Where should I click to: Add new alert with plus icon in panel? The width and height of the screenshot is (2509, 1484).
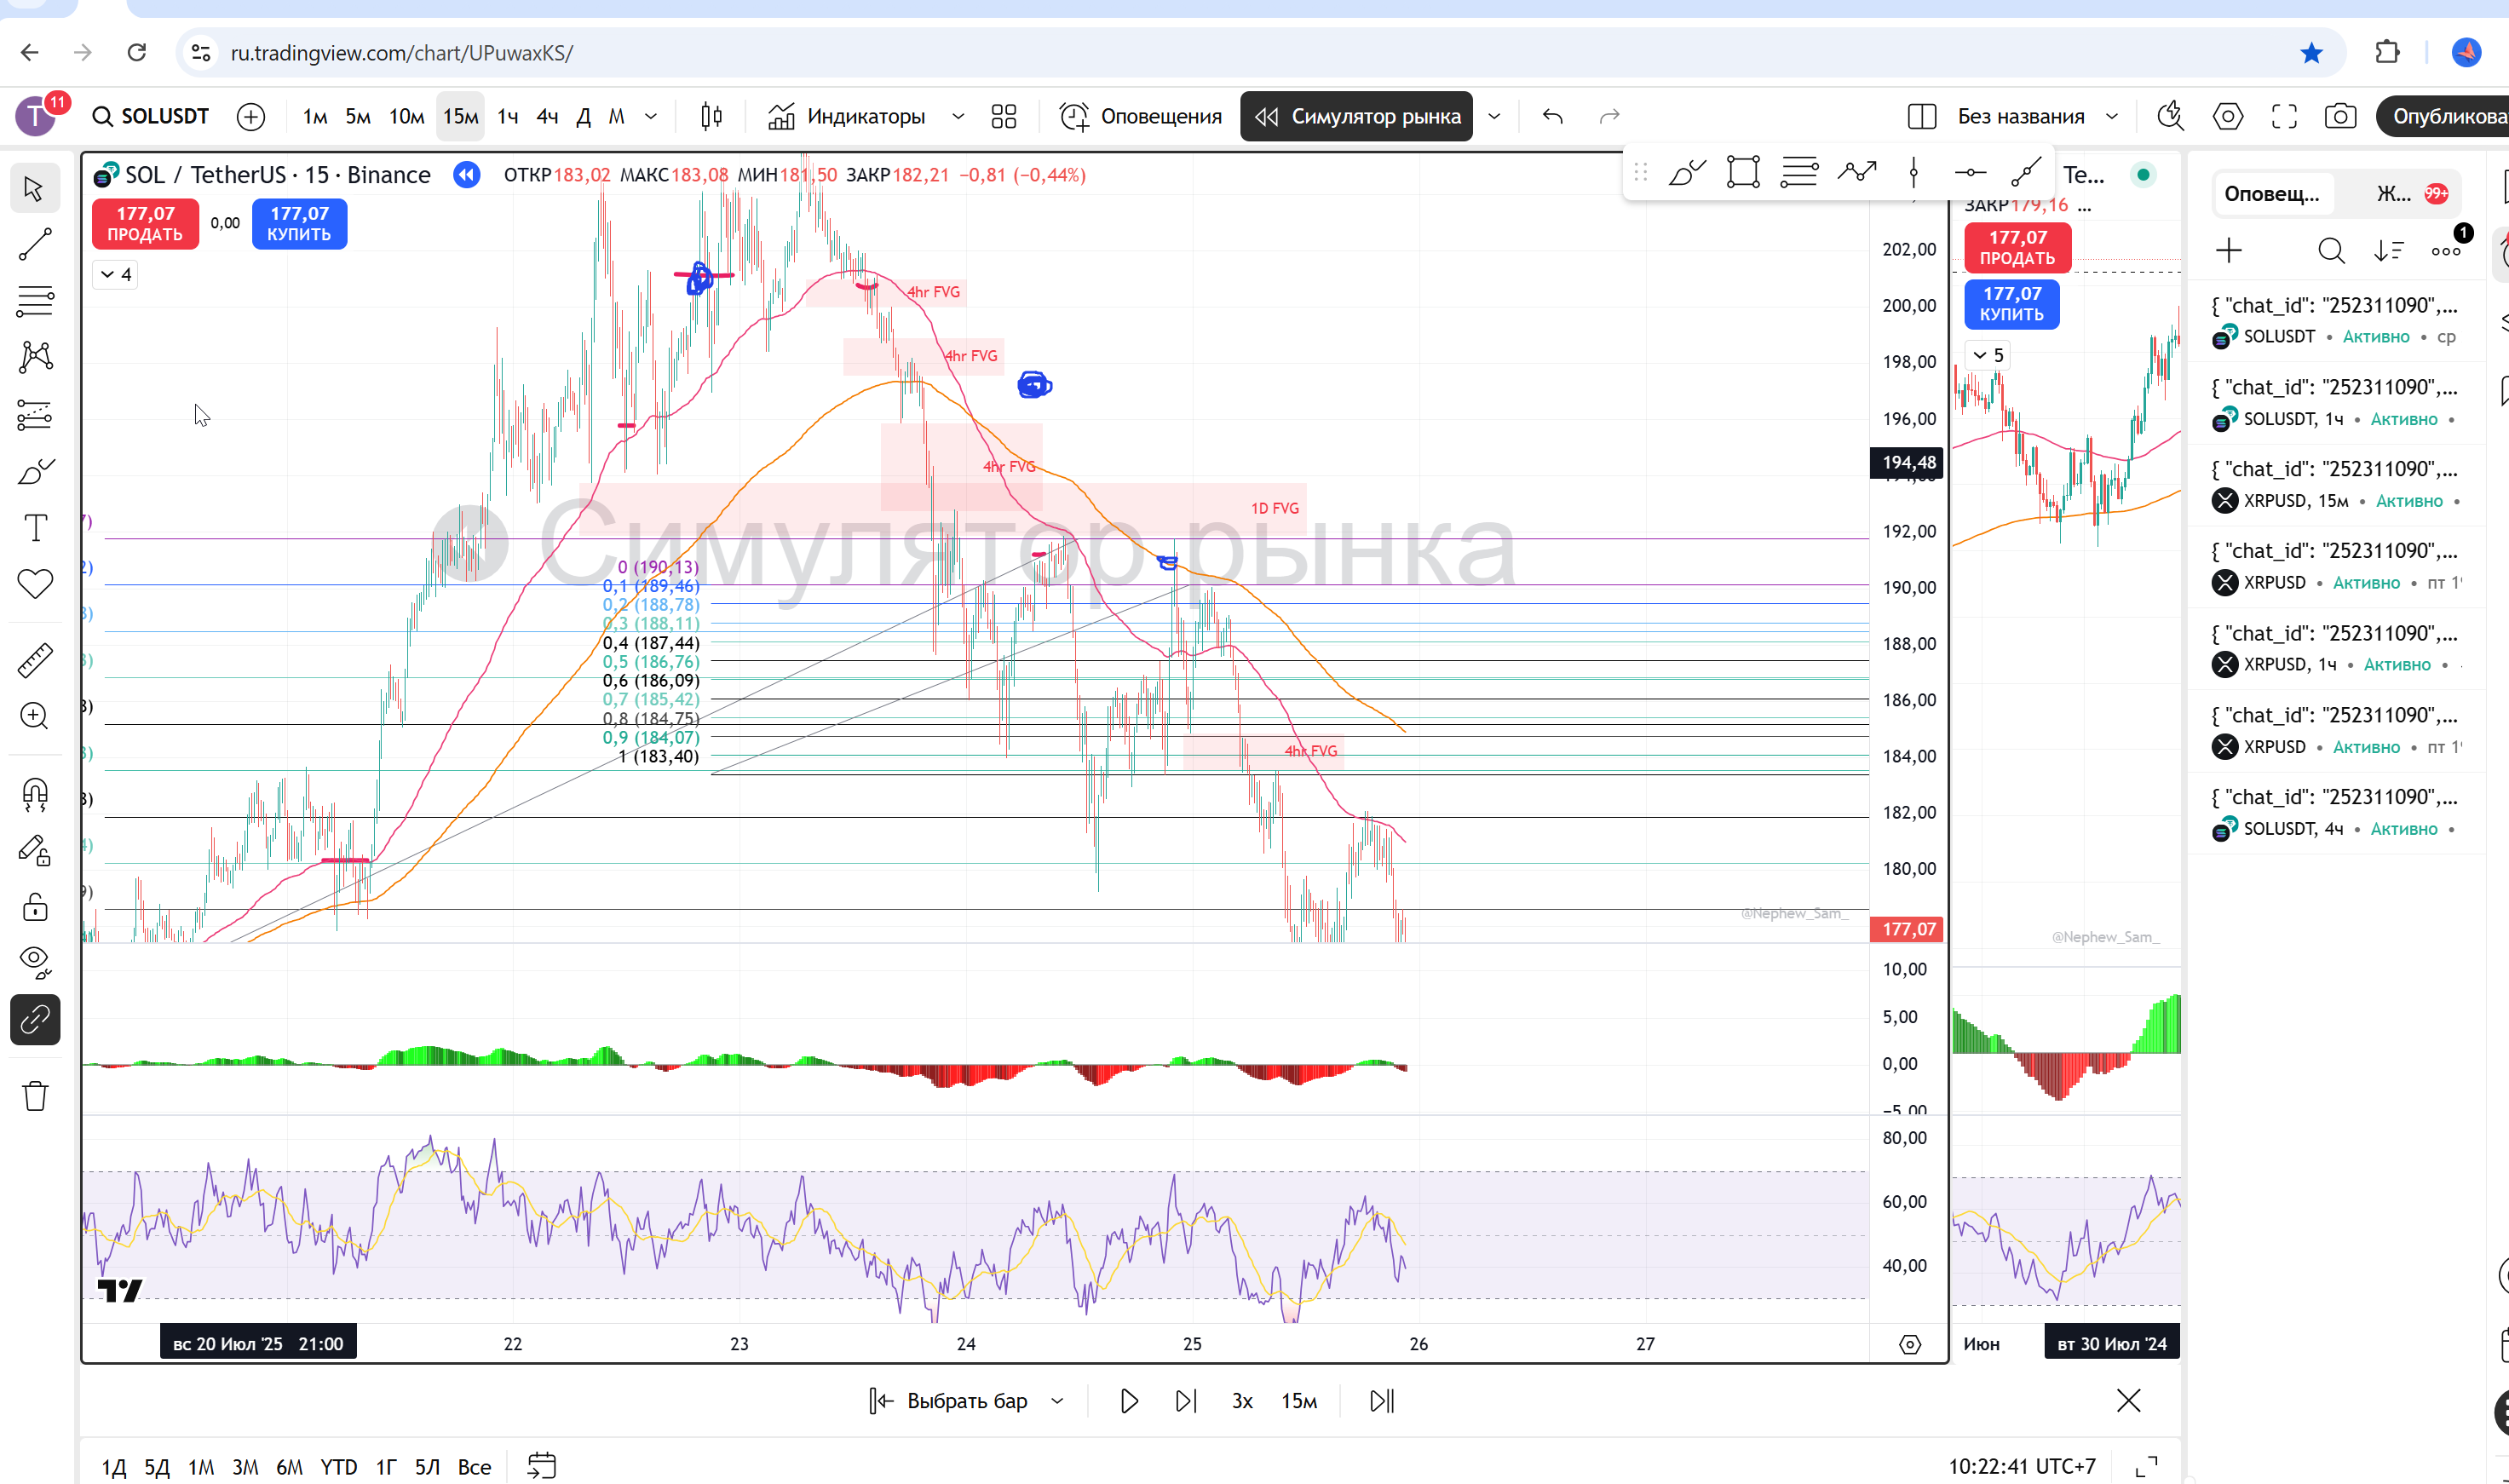(2228, 251)
